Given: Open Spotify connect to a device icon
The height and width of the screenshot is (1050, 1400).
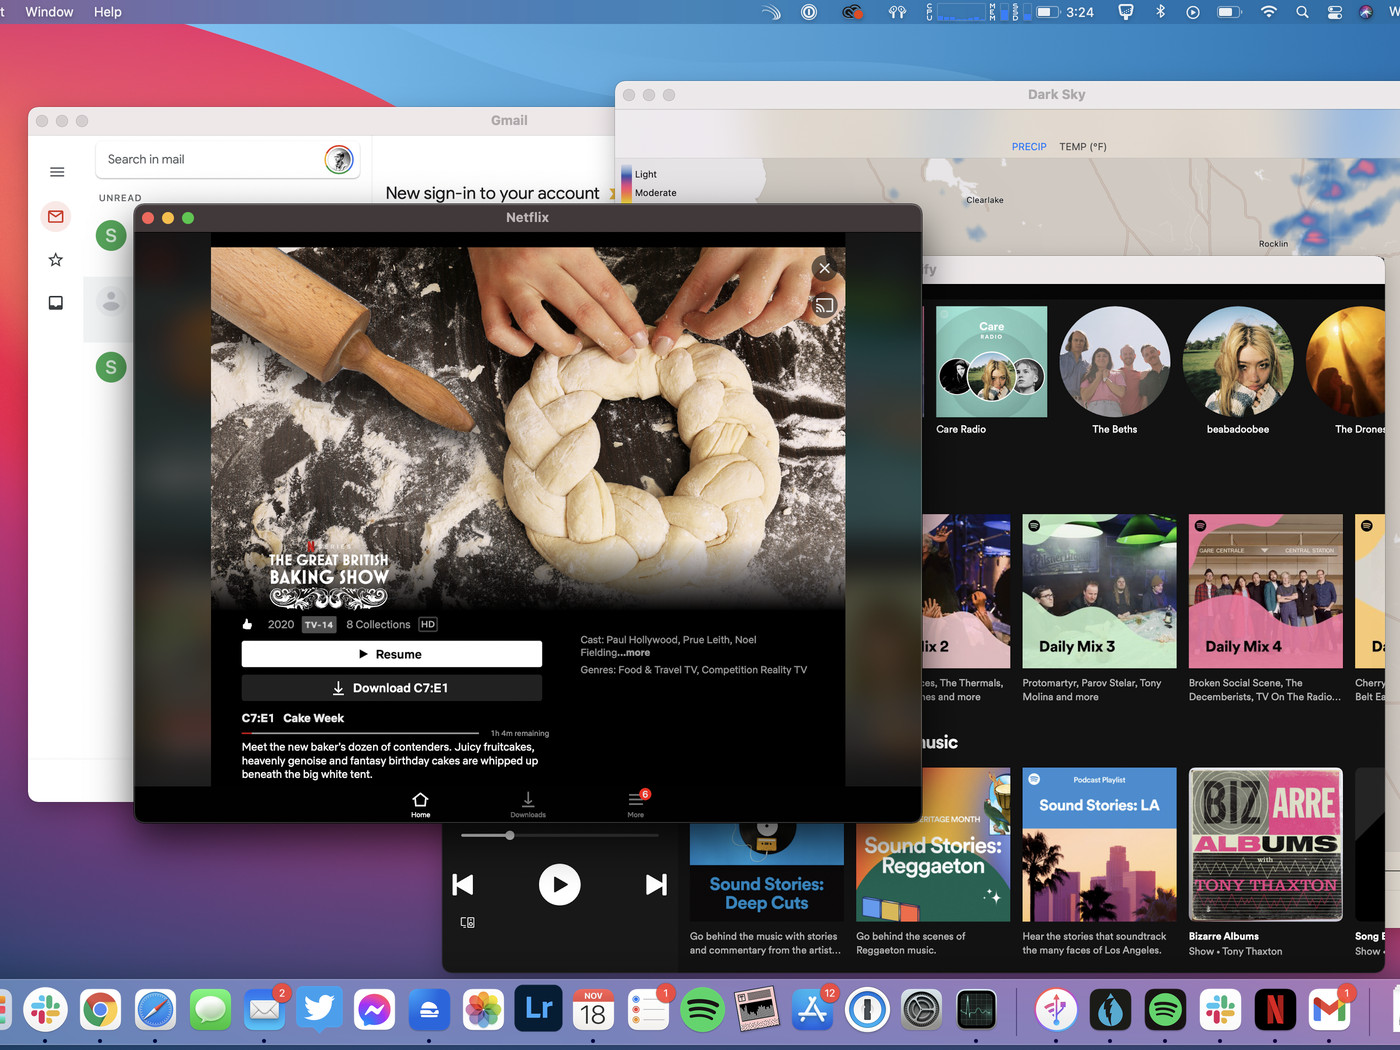Looking at the screenshot, I should coord(467,922).
